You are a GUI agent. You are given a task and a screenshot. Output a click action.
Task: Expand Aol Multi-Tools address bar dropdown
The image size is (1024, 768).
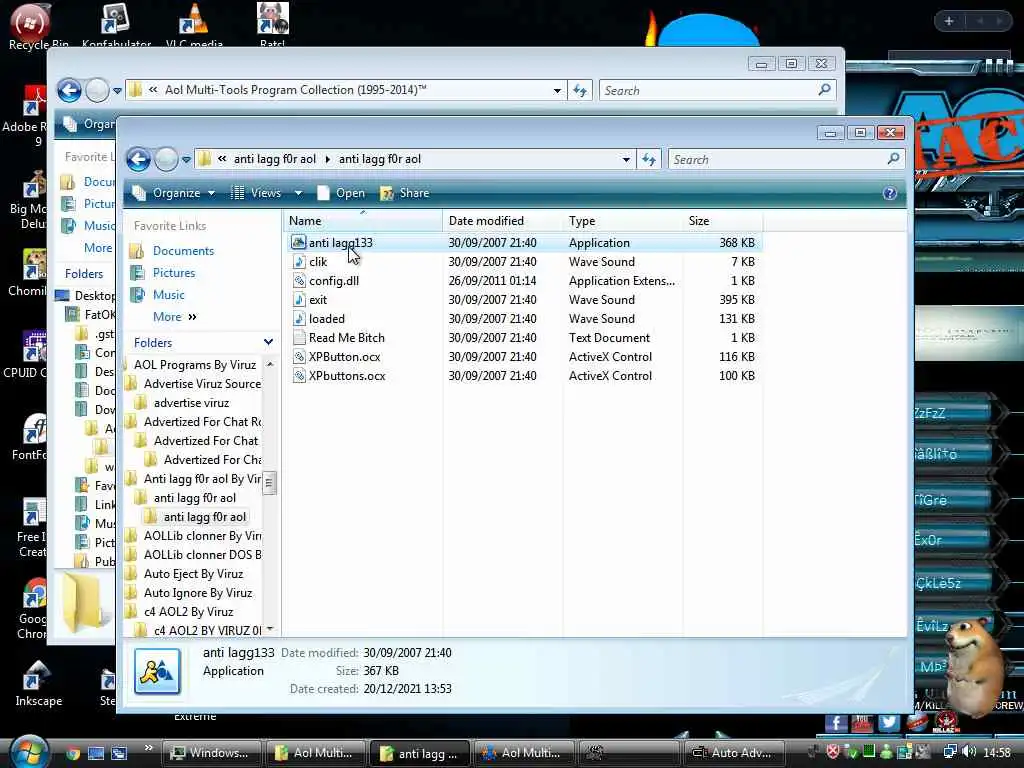click(557, 90)
